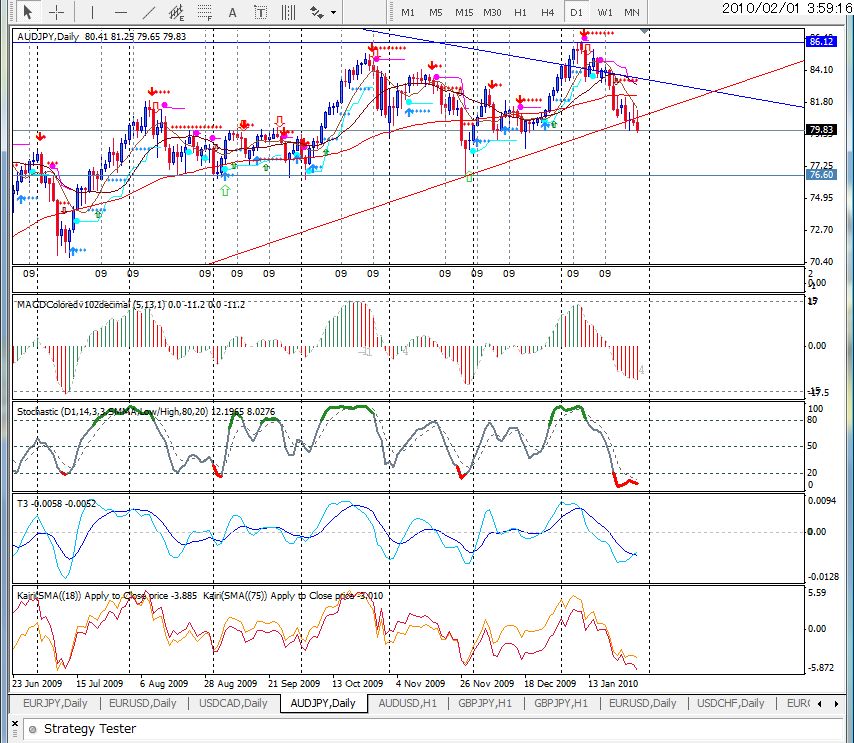The width and height of the screenshot is (854, 743).
Task: Choose the Vertical Line drawing tool
Action: pos(92,11)
